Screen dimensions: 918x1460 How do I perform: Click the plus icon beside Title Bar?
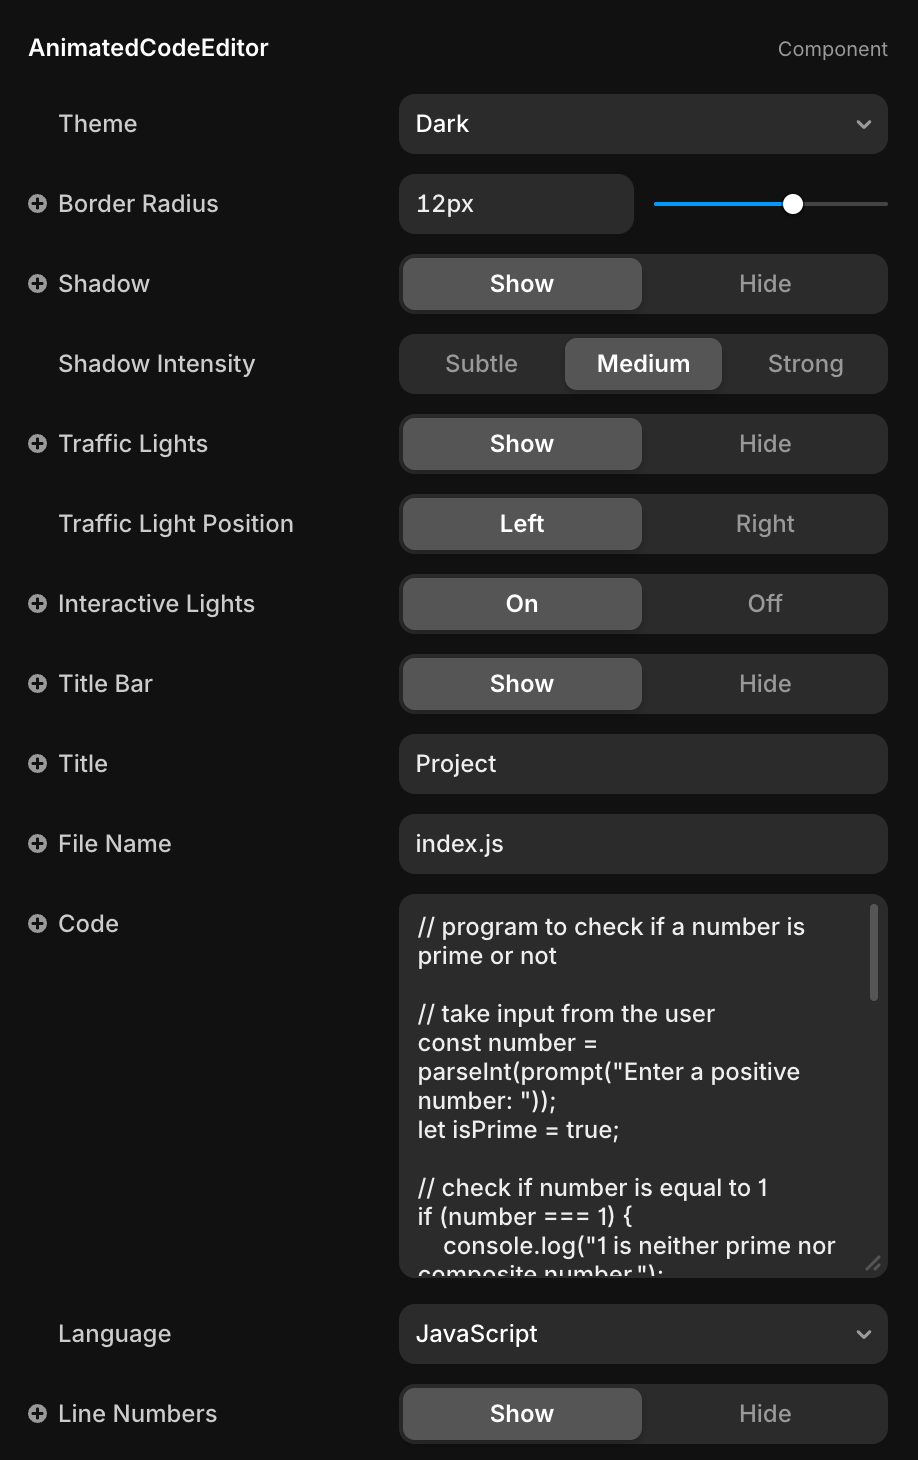[37, 684]
